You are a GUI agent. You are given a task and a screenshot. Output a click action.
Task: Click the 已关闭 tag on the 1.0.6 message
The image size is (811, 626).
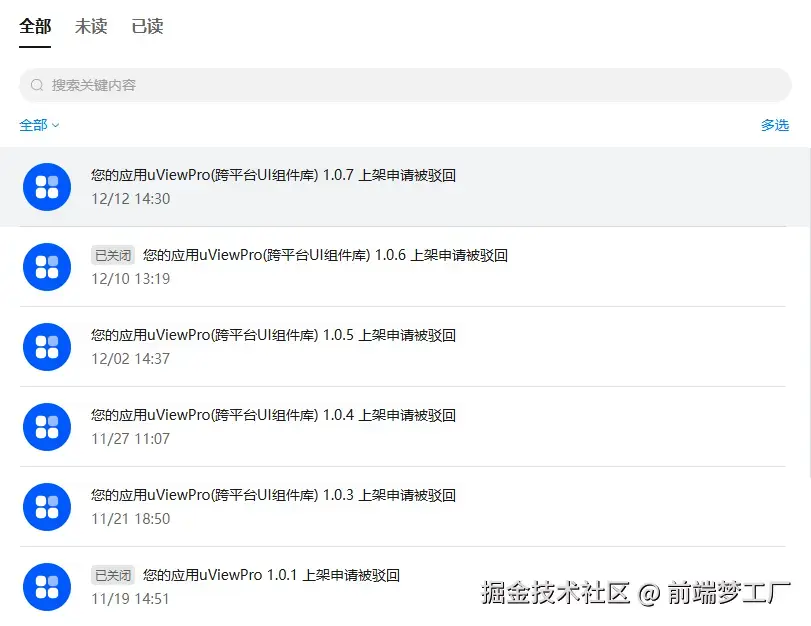tap(113, 255)
